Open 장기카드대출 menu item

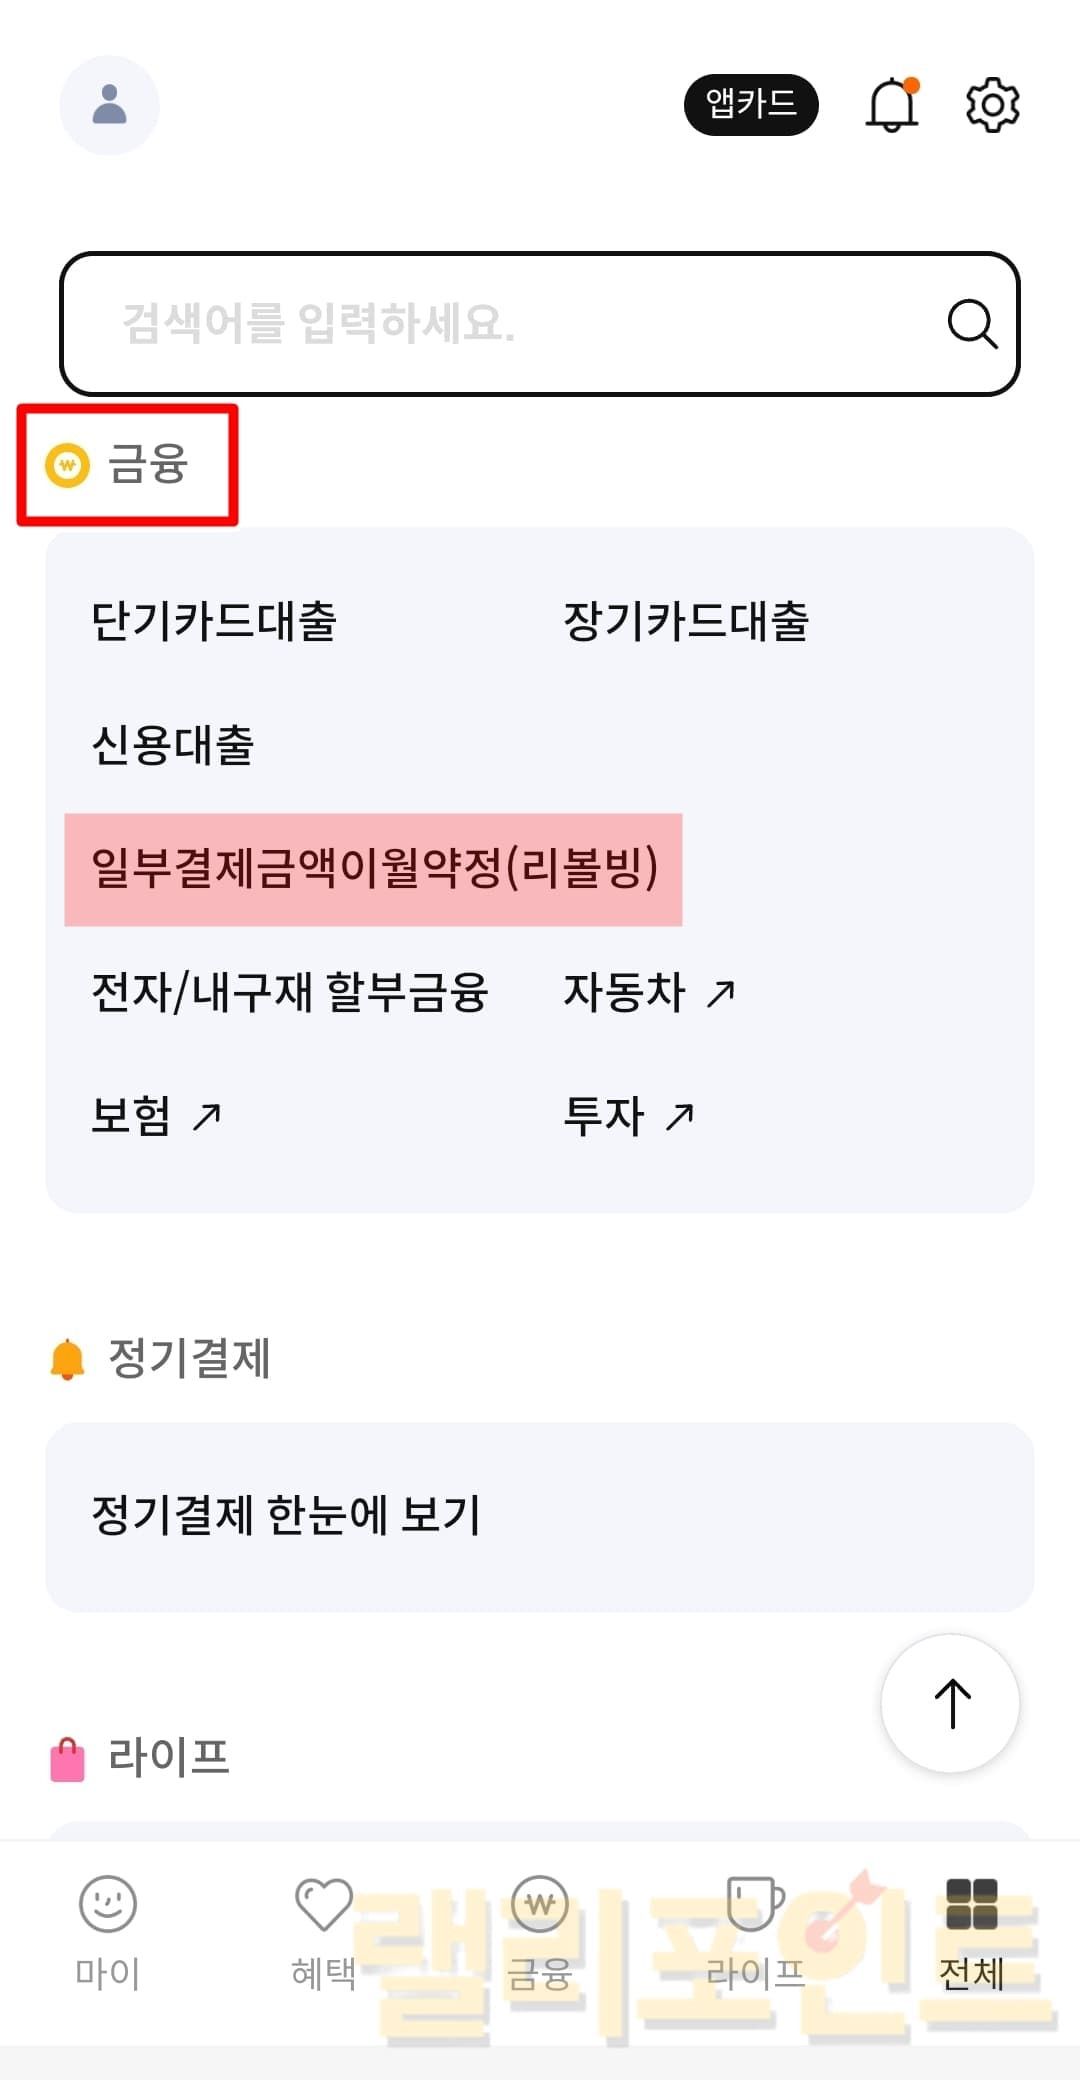pyautogui.click(x=686, y=621)
